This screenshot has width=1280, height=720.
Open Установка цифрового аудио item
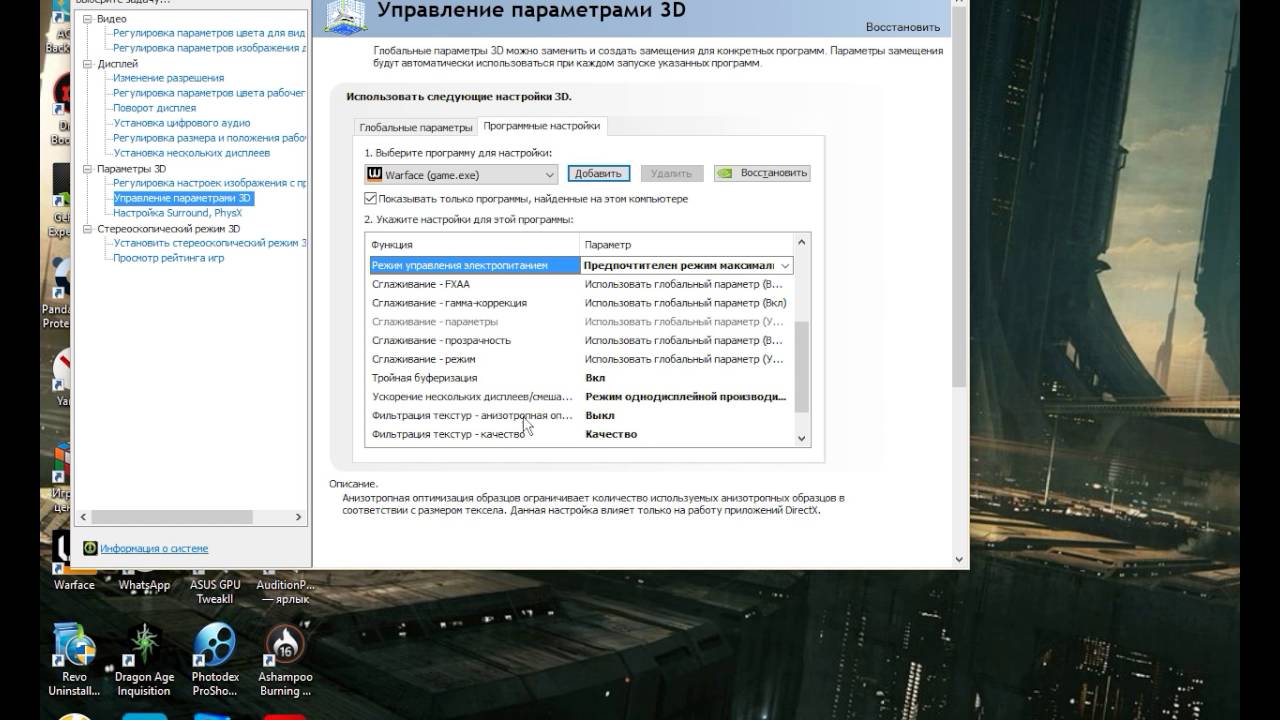(x=182, y=123)
